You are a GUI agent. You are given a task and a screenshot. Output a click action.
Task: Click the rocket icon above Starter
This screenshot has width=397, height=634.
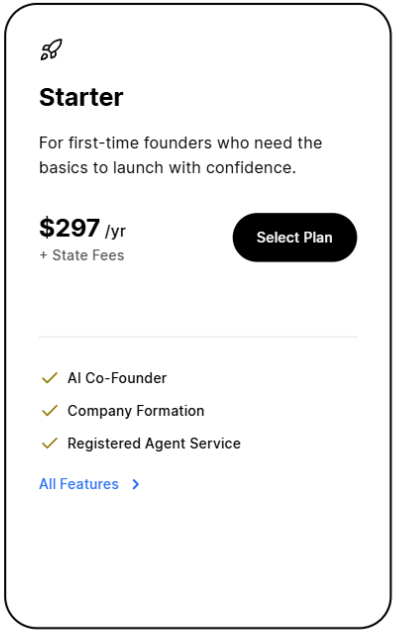(51, 50)
